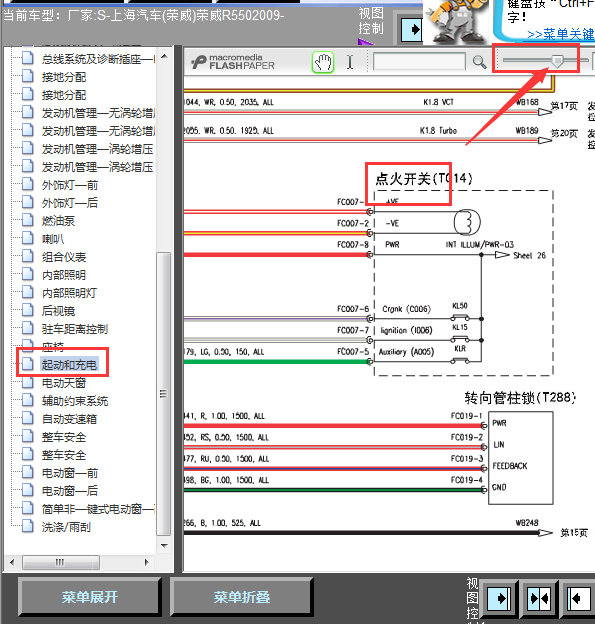595x624 pixels.
Task: Open the 电动窗—前 tree item
Action: pyautogui.click(x=70, y=473)
